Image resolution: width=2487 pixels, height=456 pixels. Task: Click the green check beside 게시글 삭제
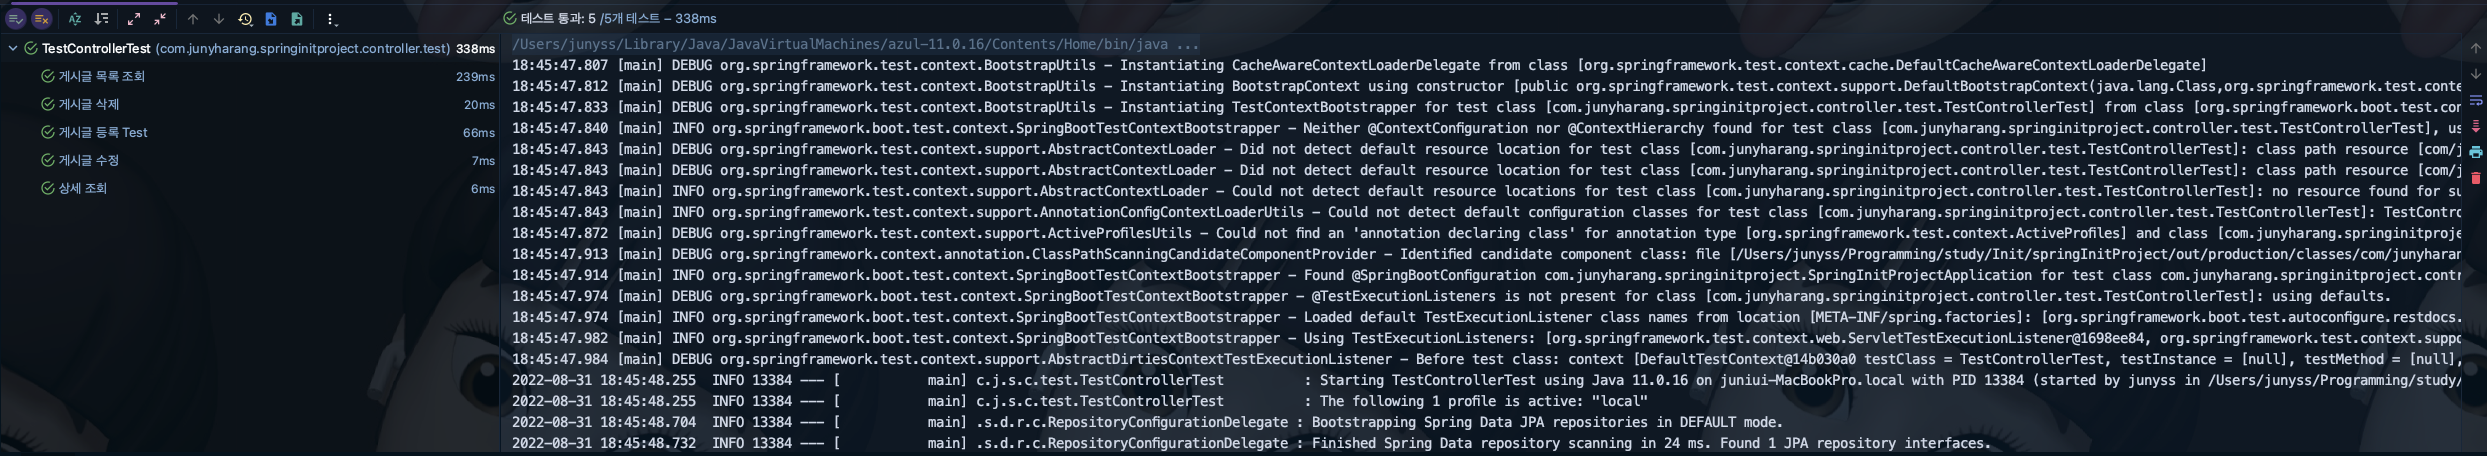47,104
